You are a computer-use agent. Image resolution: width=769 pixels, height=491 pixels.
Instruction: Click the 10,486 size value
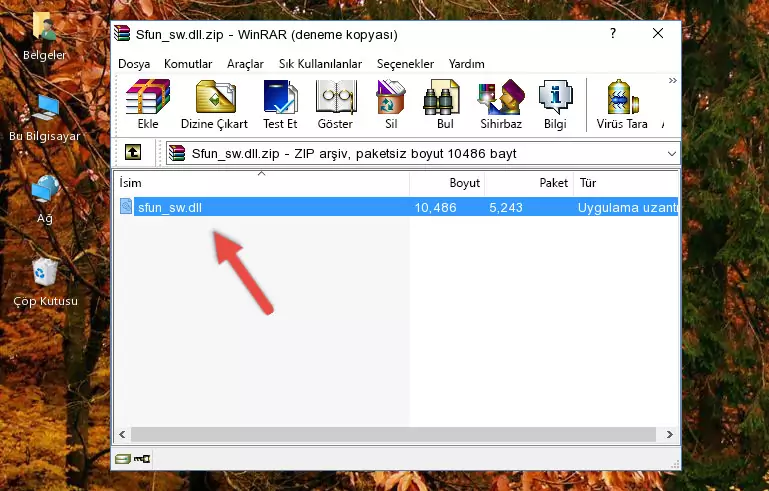(x=435, y=207)
